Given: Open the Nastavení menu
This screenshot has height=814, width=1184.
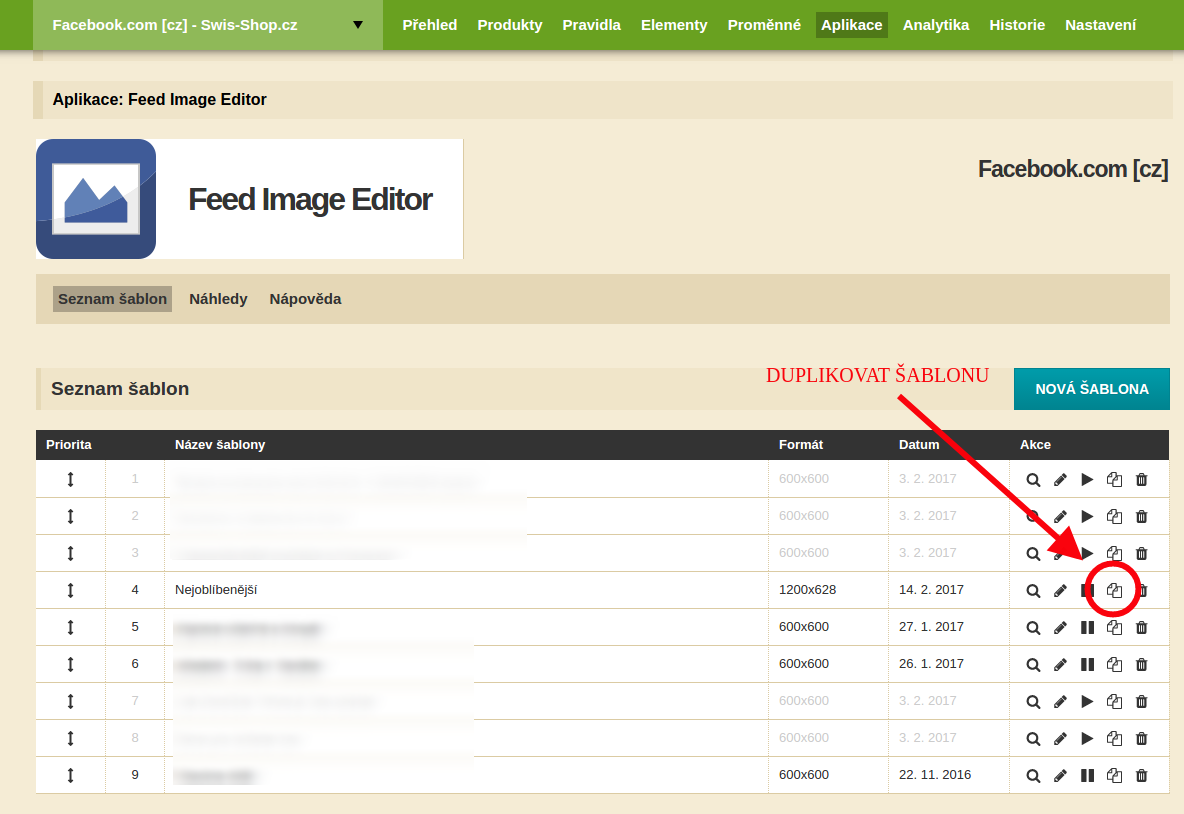Looking at the screenshot, I should click(x=1100, y=25).
